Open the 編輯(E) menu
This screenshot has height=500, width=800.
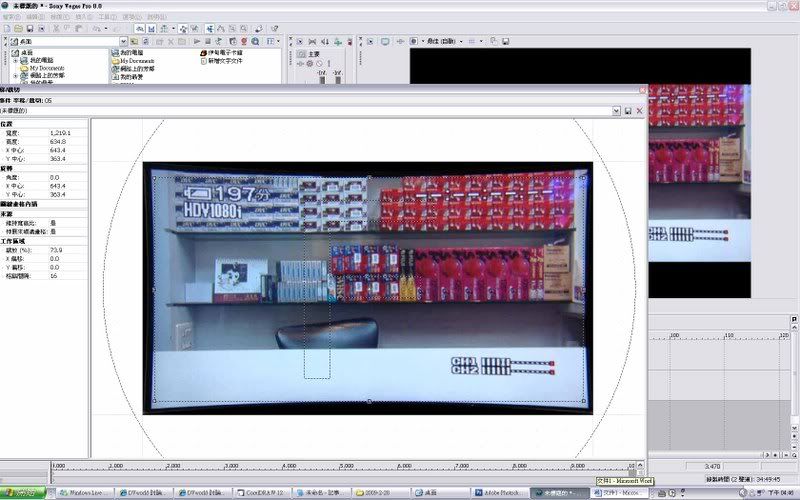pyautogui.click(x=35, y=17)
